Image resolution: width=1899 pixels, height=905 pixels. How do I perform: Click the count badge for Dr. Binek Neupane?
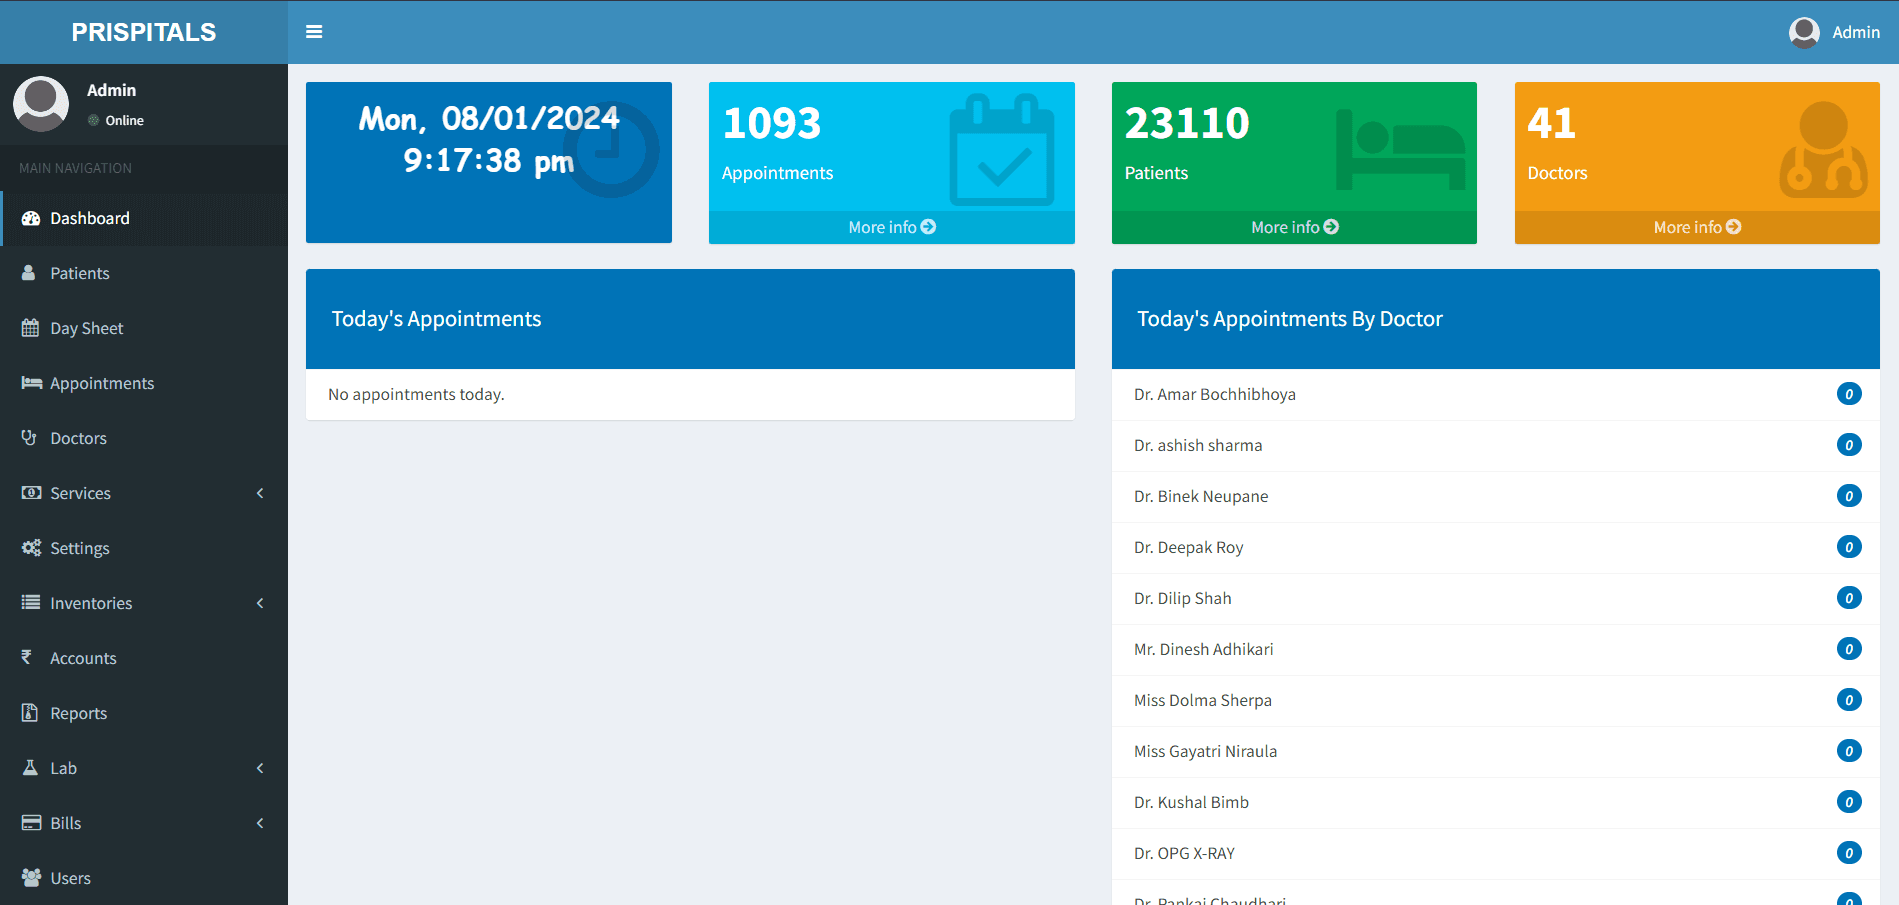pyautogui.click(x=1849, y=496)
